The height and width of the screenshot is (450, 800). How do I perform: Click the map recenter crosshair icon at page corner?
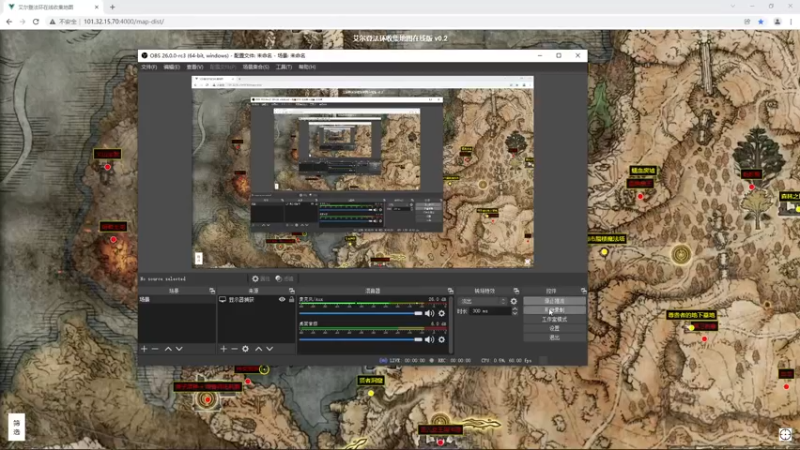[785, 434]
